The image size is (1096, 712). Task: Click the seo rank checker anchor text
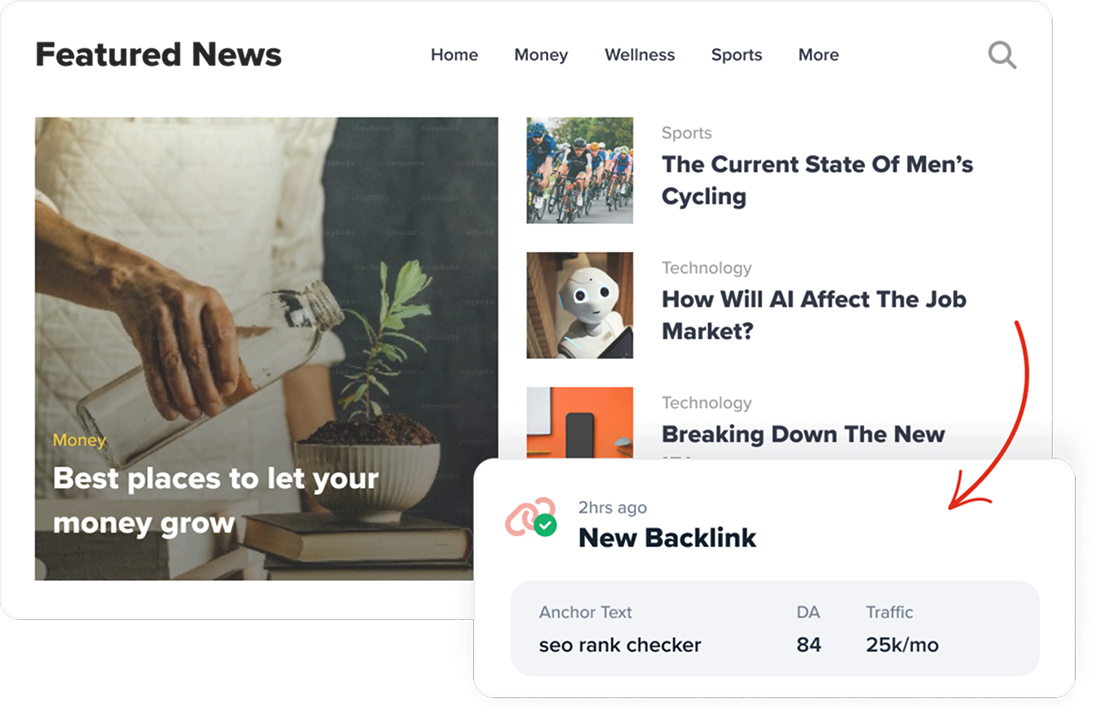[620, 645]
